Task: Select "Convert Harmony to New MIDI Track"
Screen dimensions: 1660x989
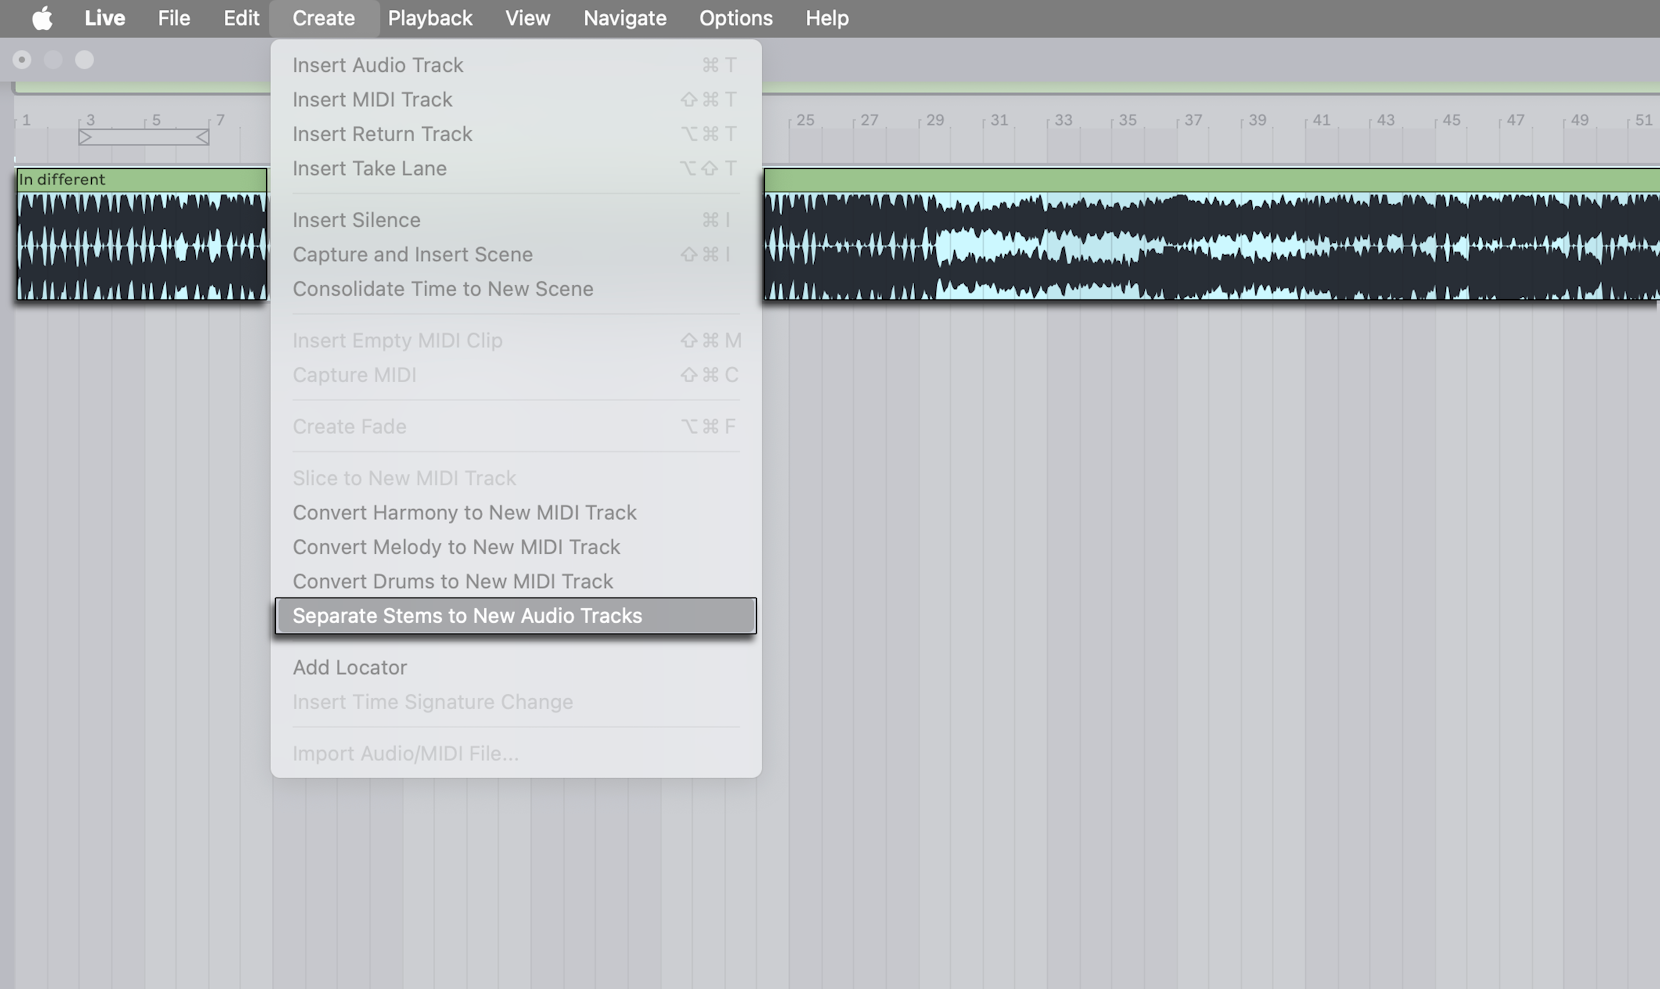Action: point(464,512)
